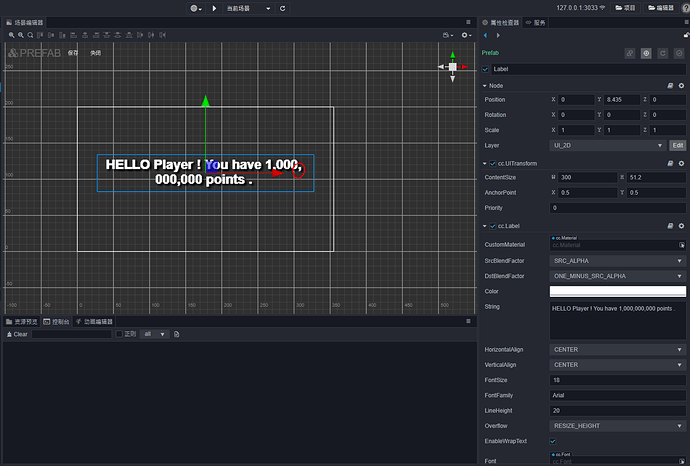Click the Font asset picker icon
Viewport: 690px width, 466px height.
click(682, 461)
